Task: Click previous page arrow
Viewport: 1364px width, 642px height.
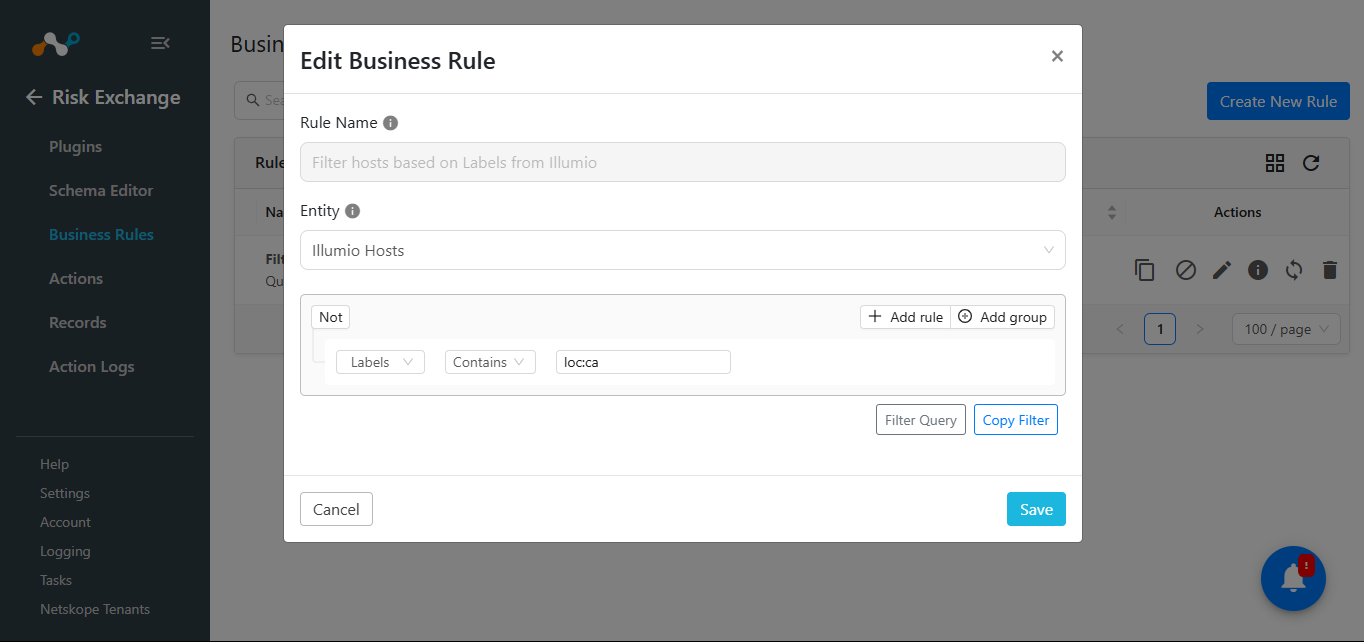Action: pyautogui.click(x=1120, y=329)
